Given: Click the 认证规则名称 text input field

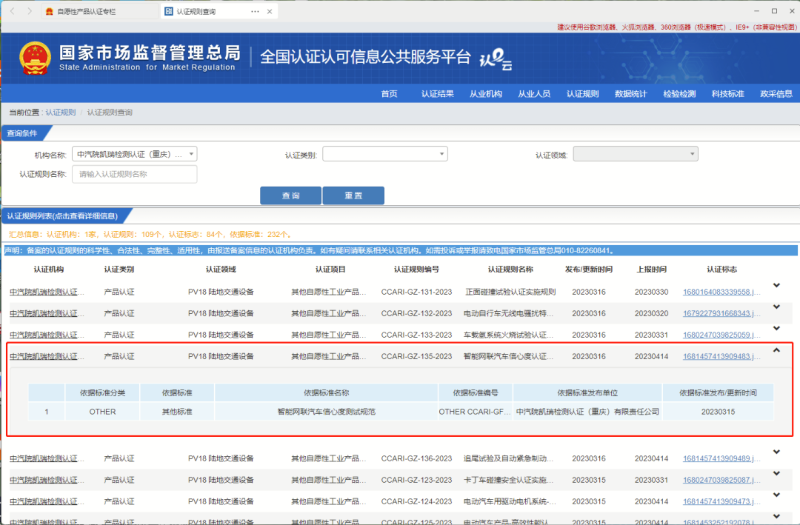Looking at the screenshot, I should click(x=135, y=174).
